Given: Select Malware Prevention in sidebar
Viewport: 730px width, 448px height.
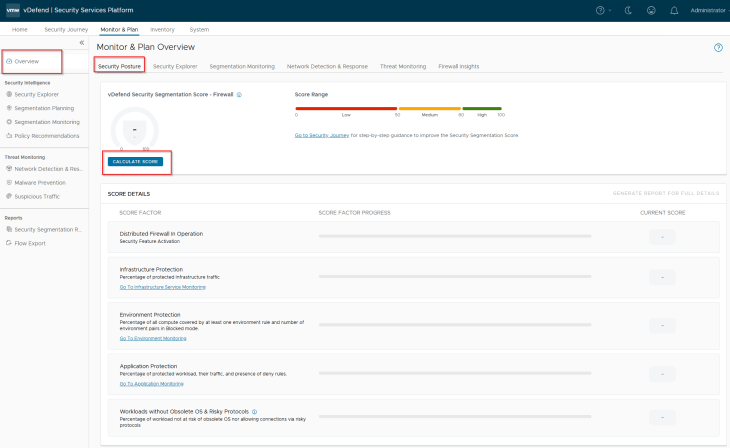Looking at the screenshot, I should click(40, 183).
